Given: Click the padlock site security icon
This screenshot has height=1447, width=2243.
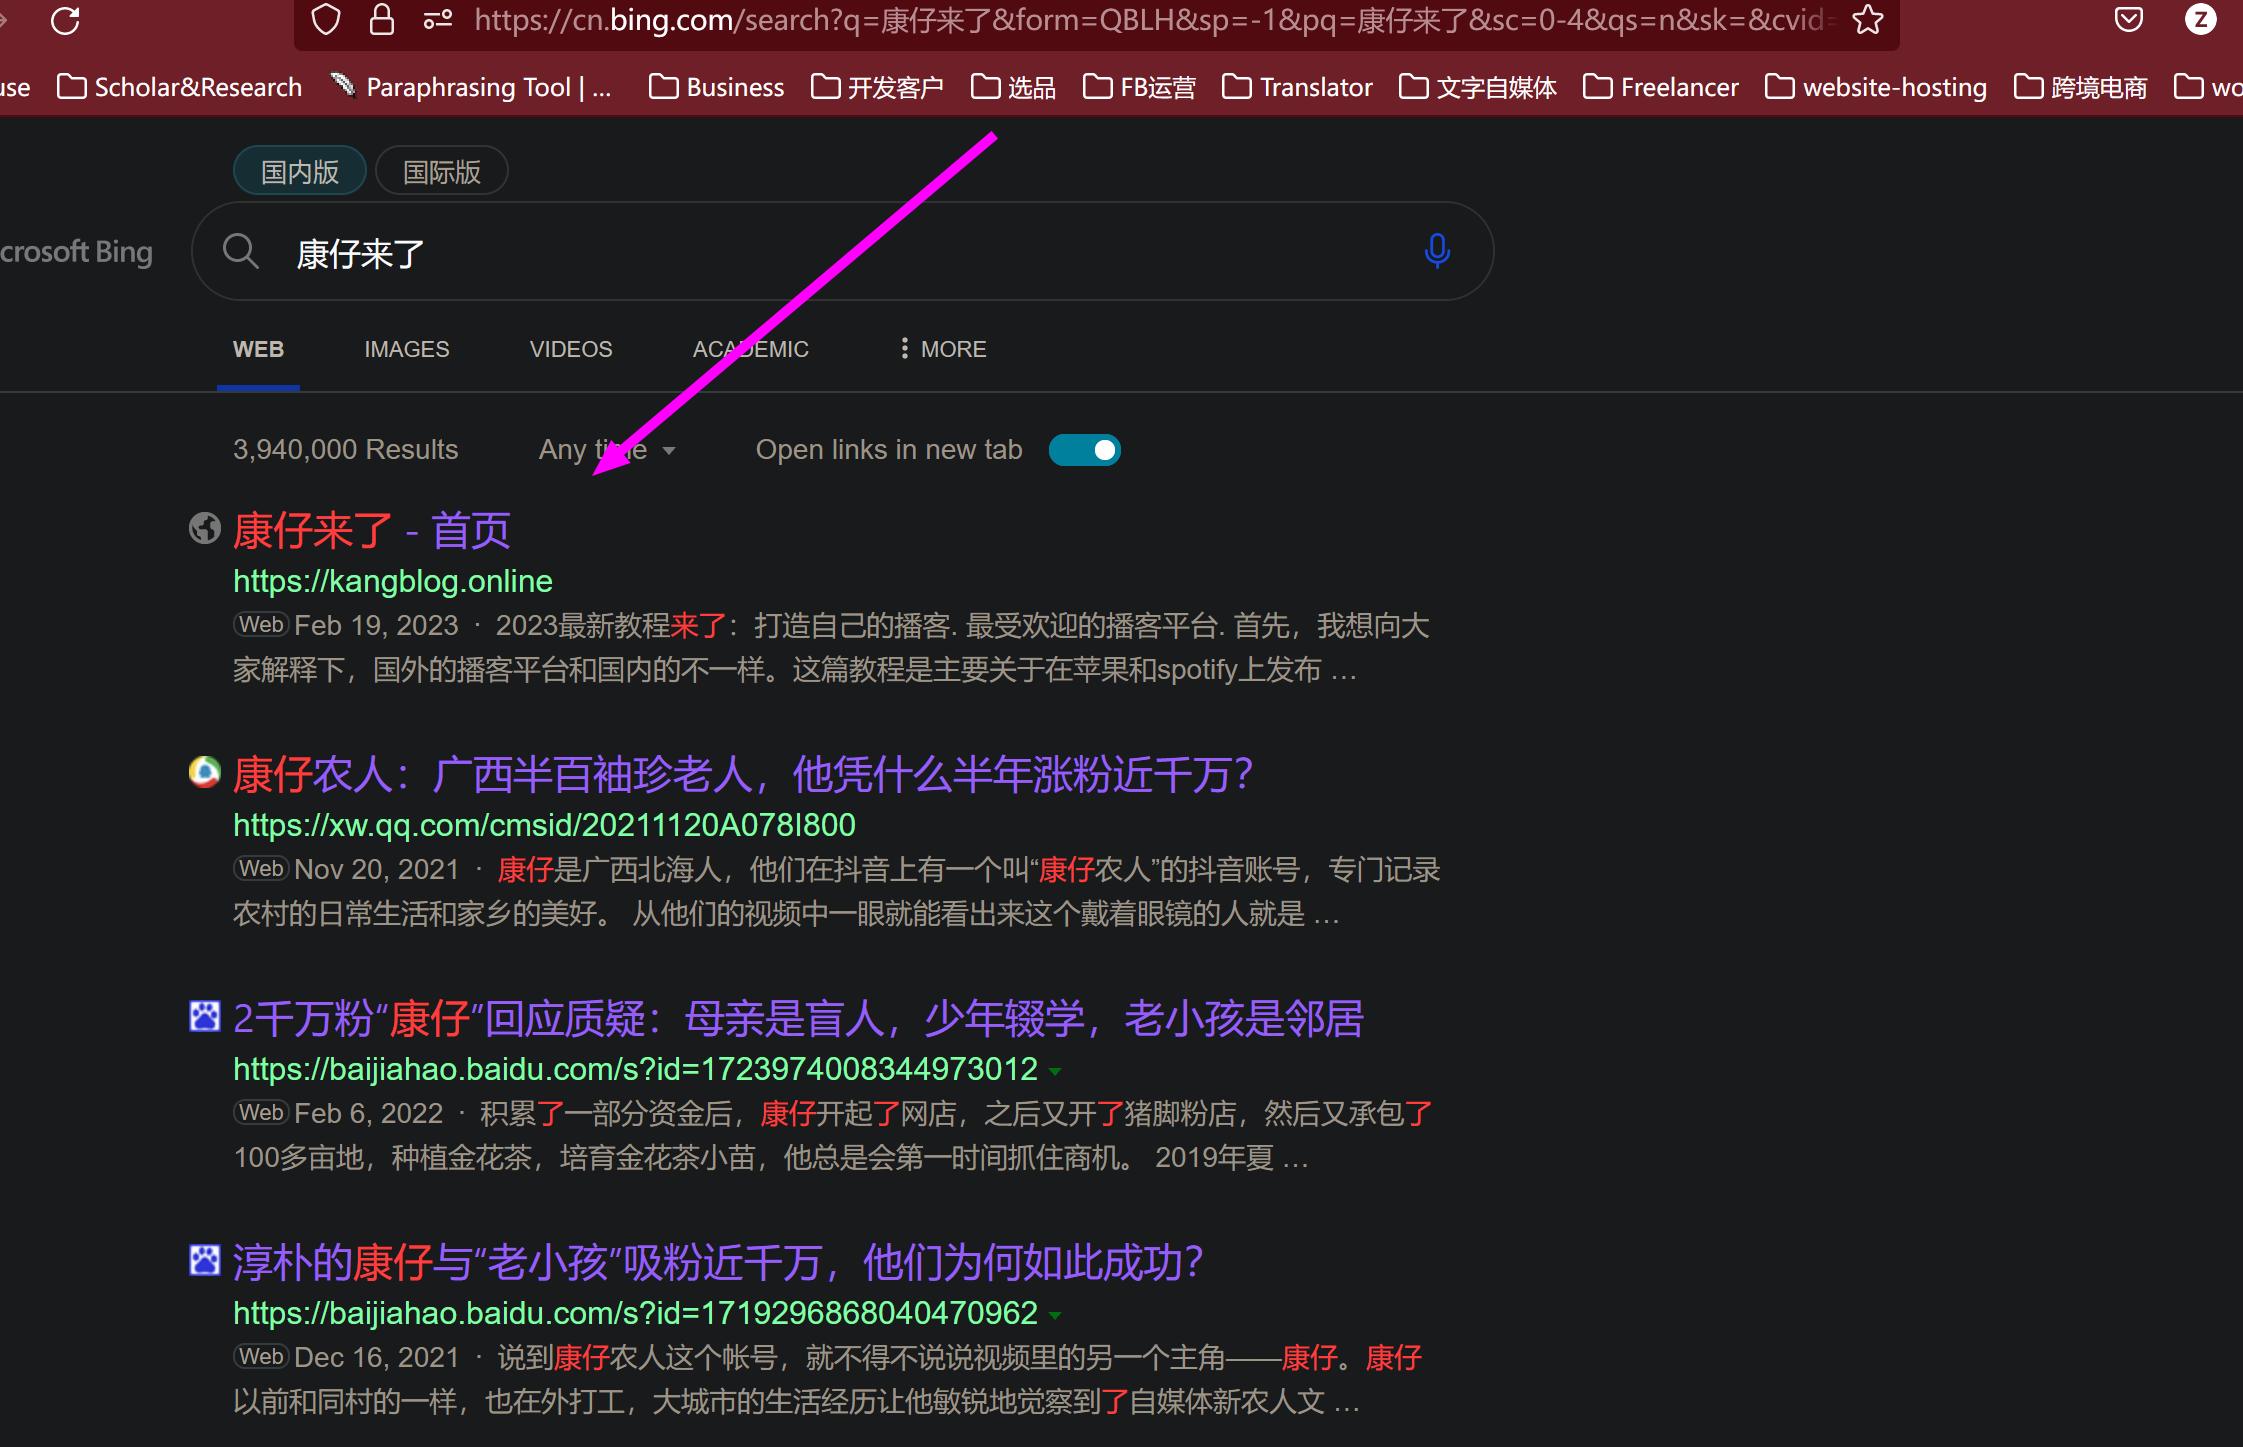Looking at the screenshot, I should click(x=381, y=19).
